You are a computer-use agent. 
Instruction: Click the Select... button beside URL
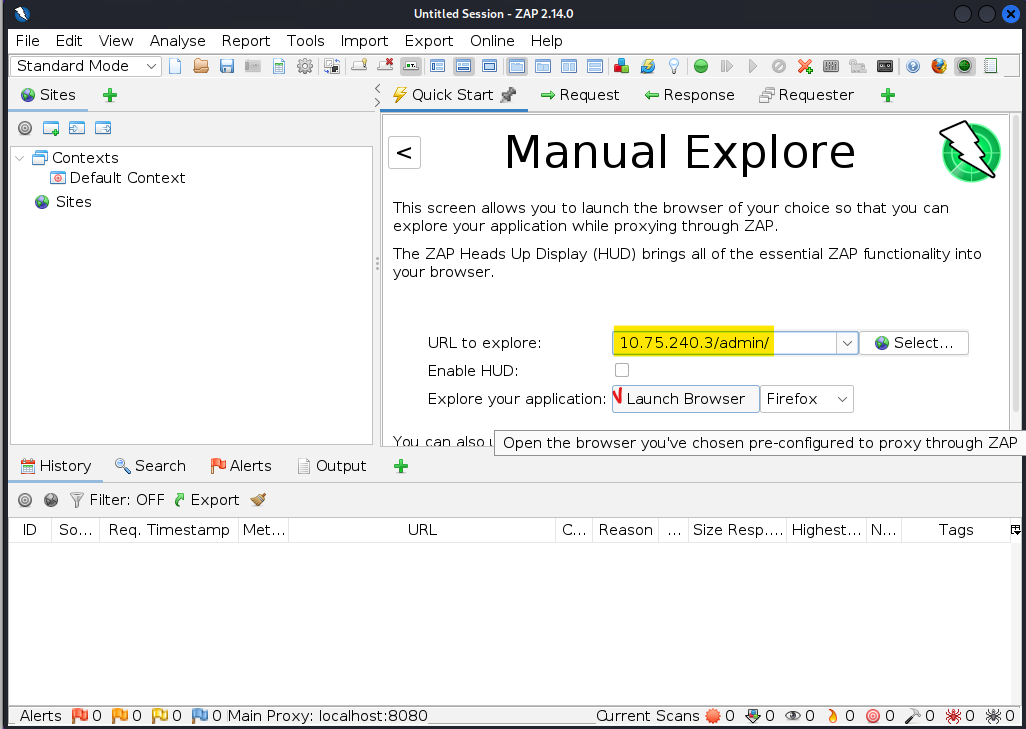(x=913, y=343)
